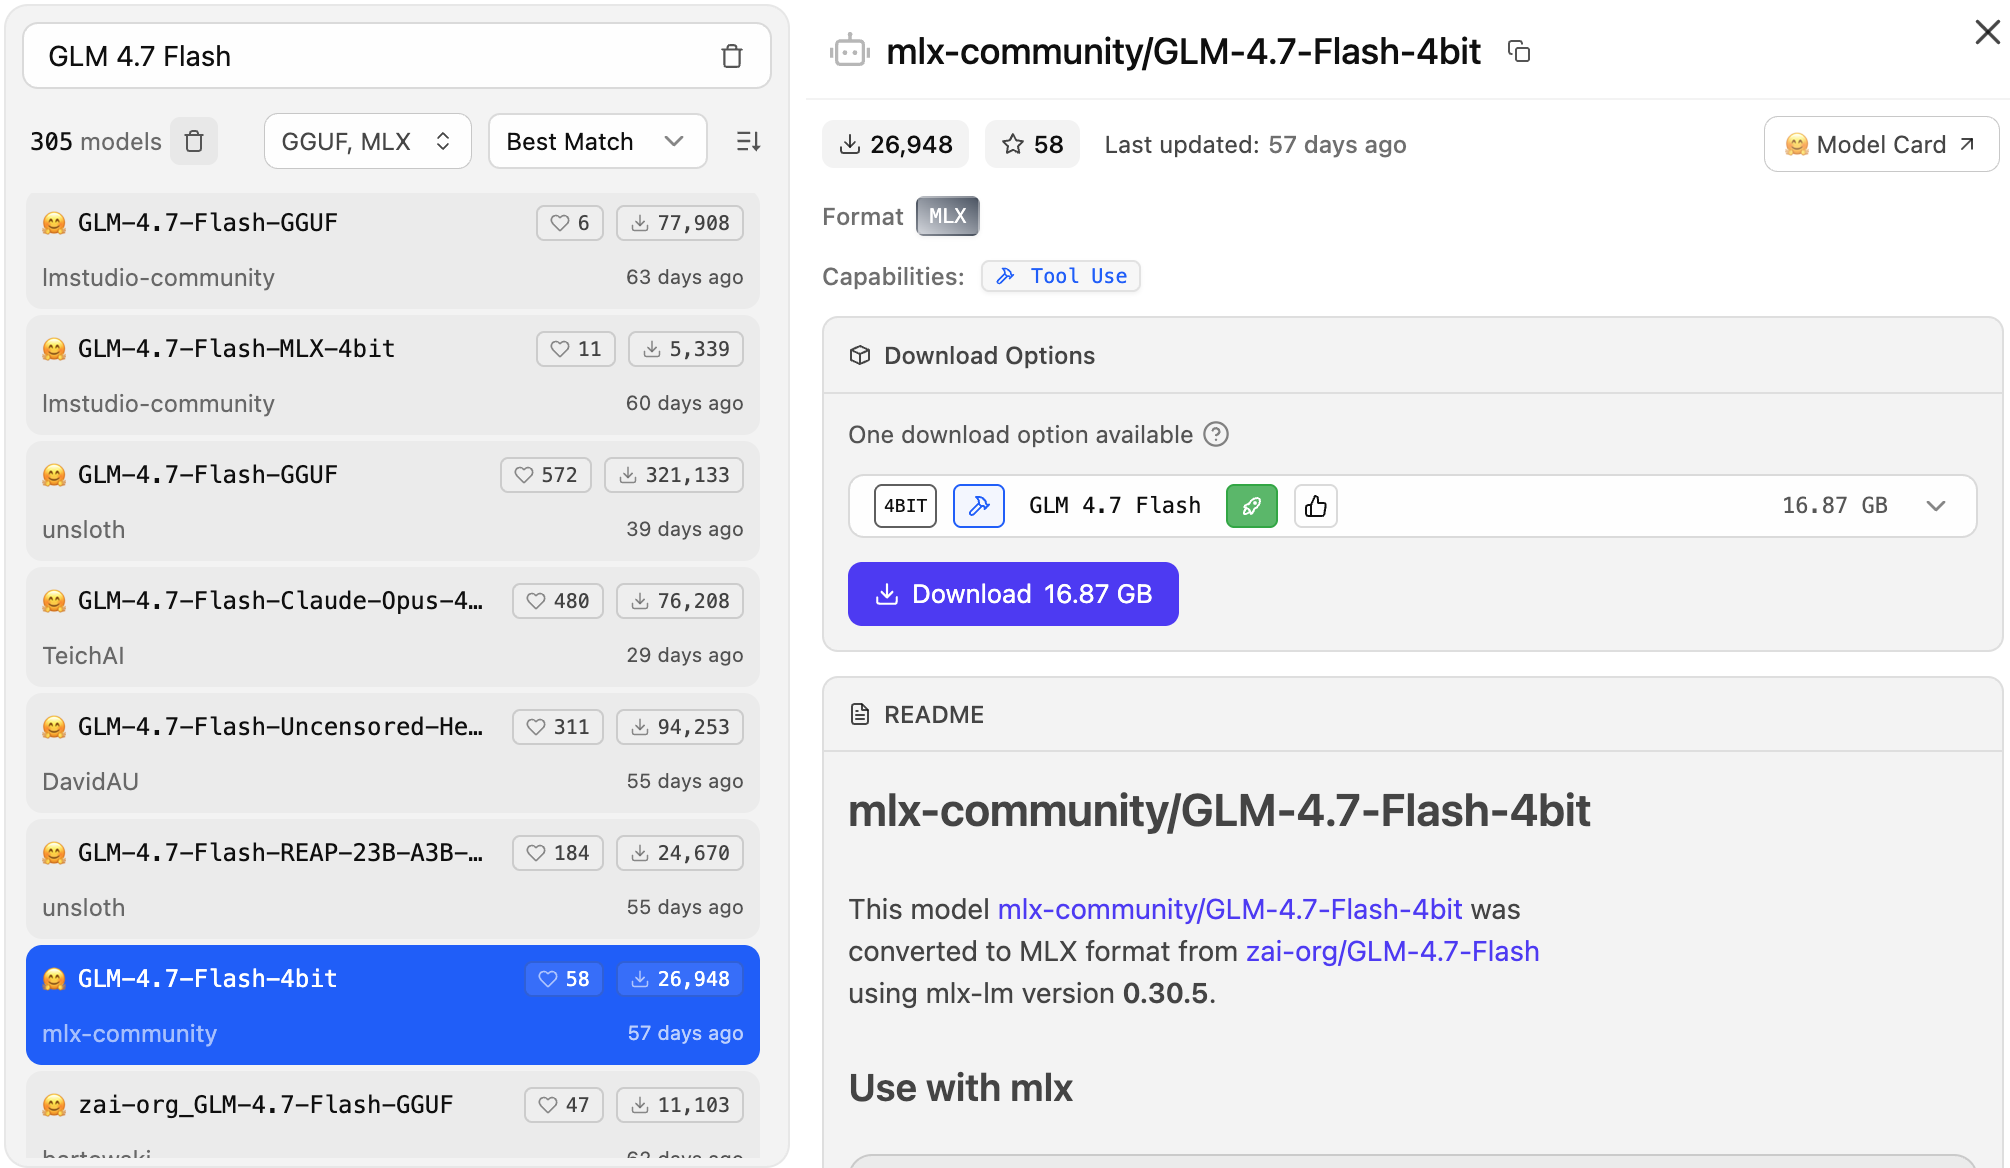Click the green rocket icon in download option
Screen dimensions: 2010x1168
1251,506
